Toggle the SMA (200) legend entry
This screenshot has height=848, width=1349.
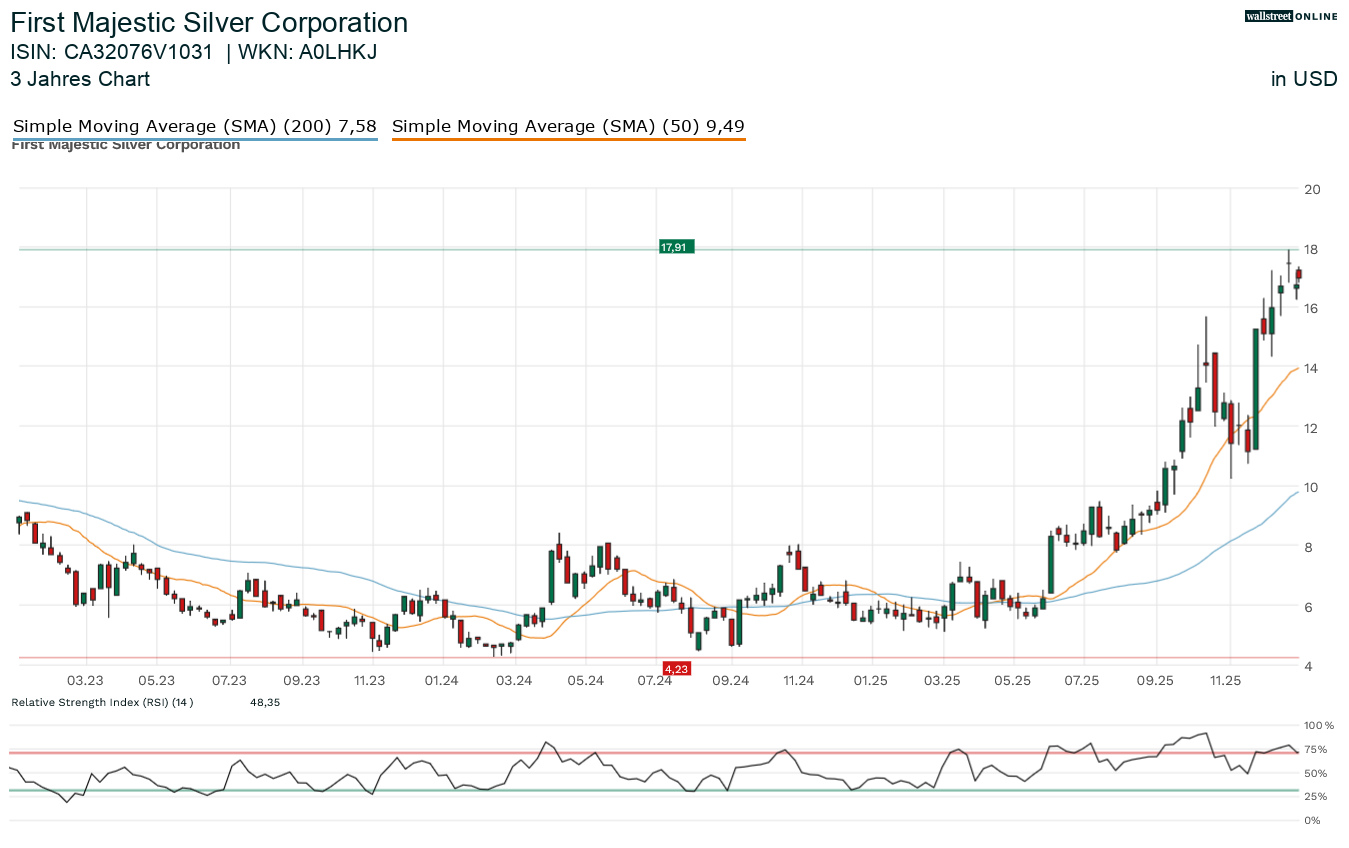195,126
